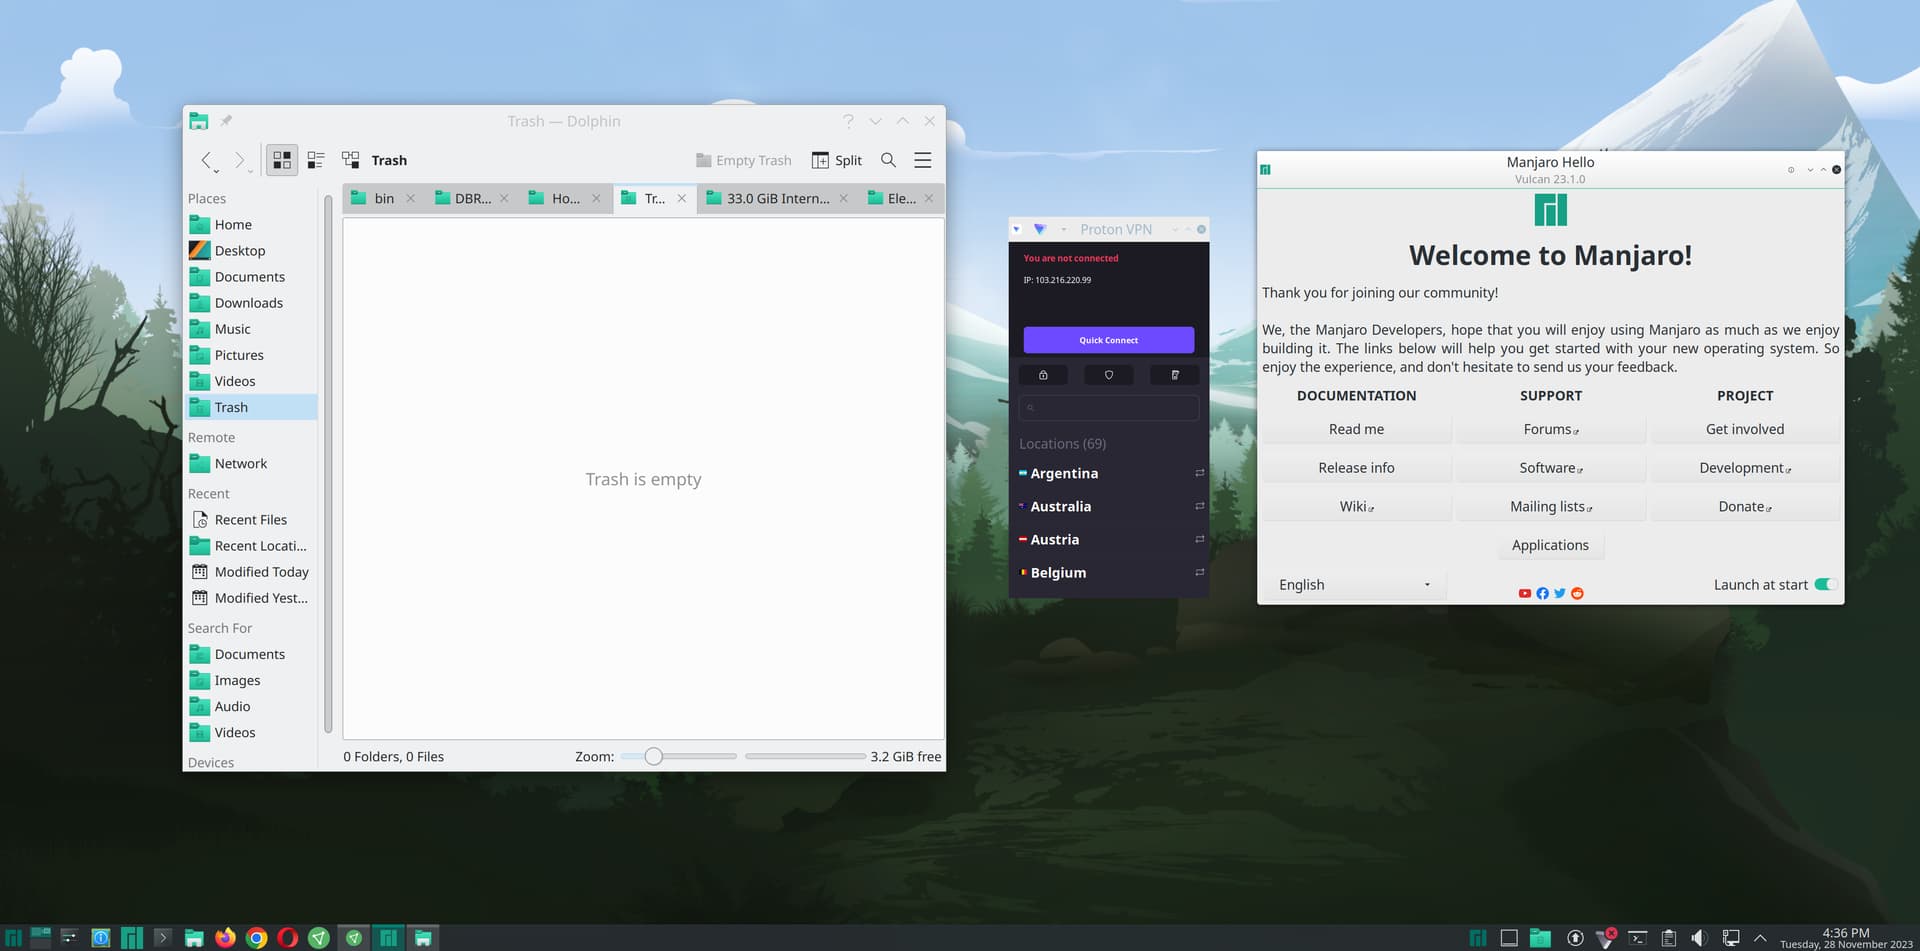Open the Dolphin search icon
Screen dimensions: 1920x951
(888, 160)
